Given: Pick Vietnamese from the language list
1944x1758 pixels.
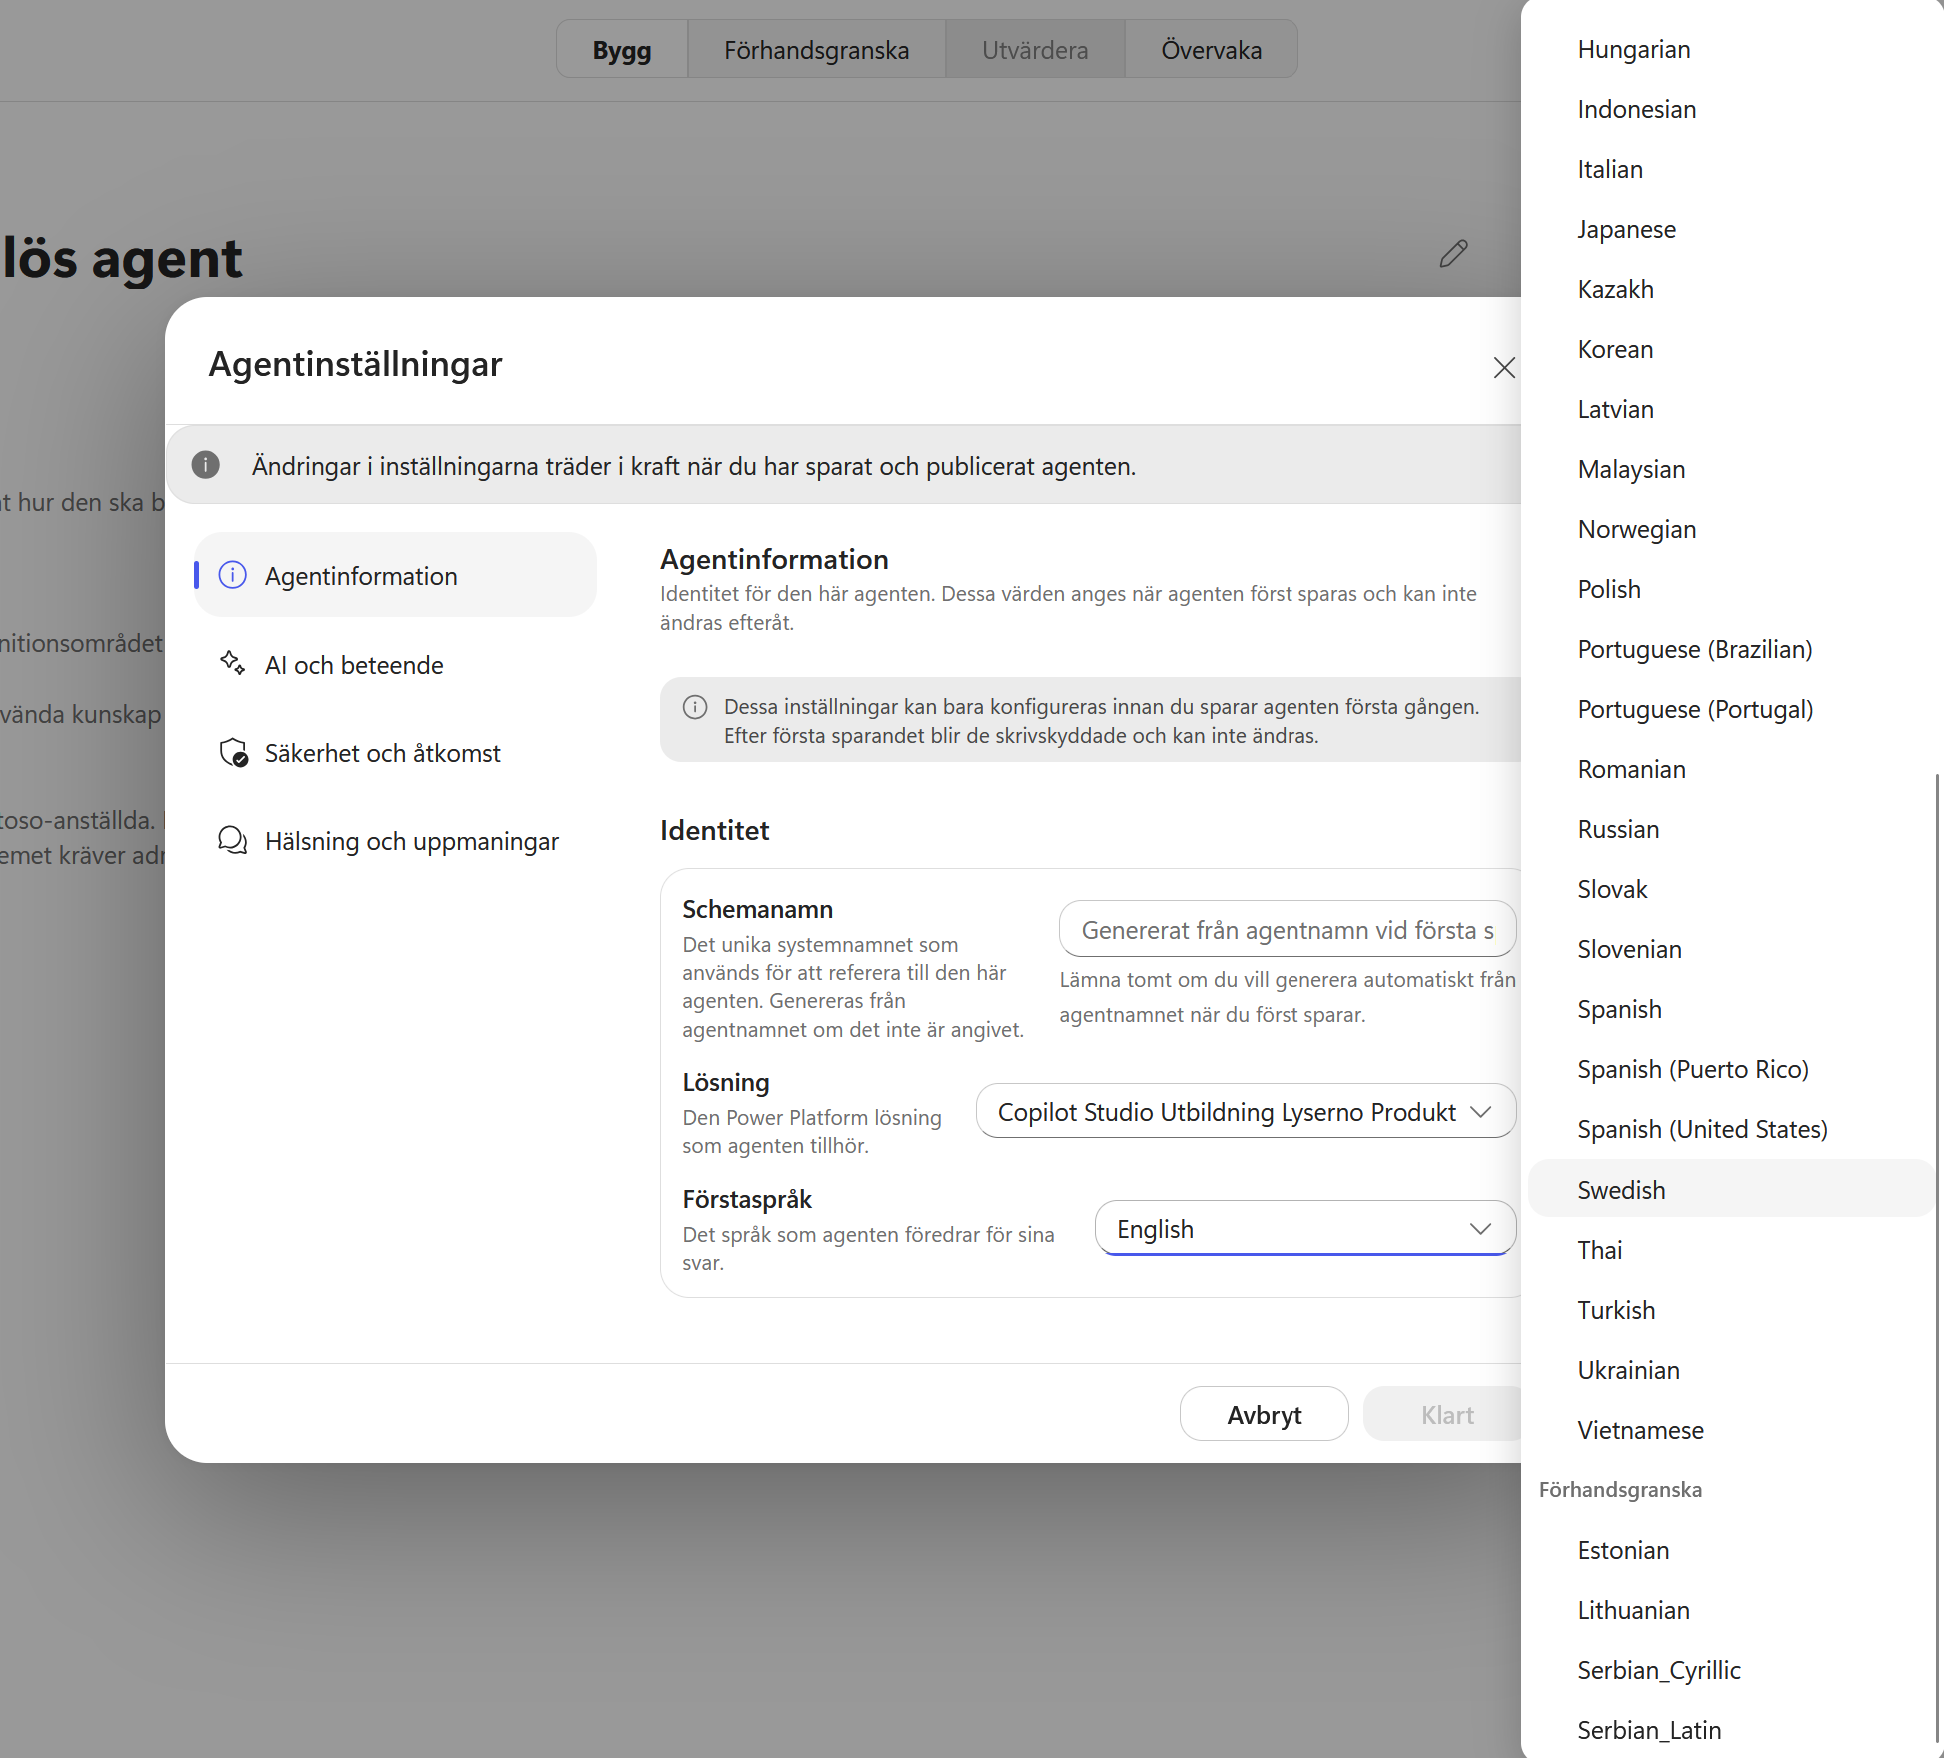Looking at the screenshot, I should [1730, 1430].
